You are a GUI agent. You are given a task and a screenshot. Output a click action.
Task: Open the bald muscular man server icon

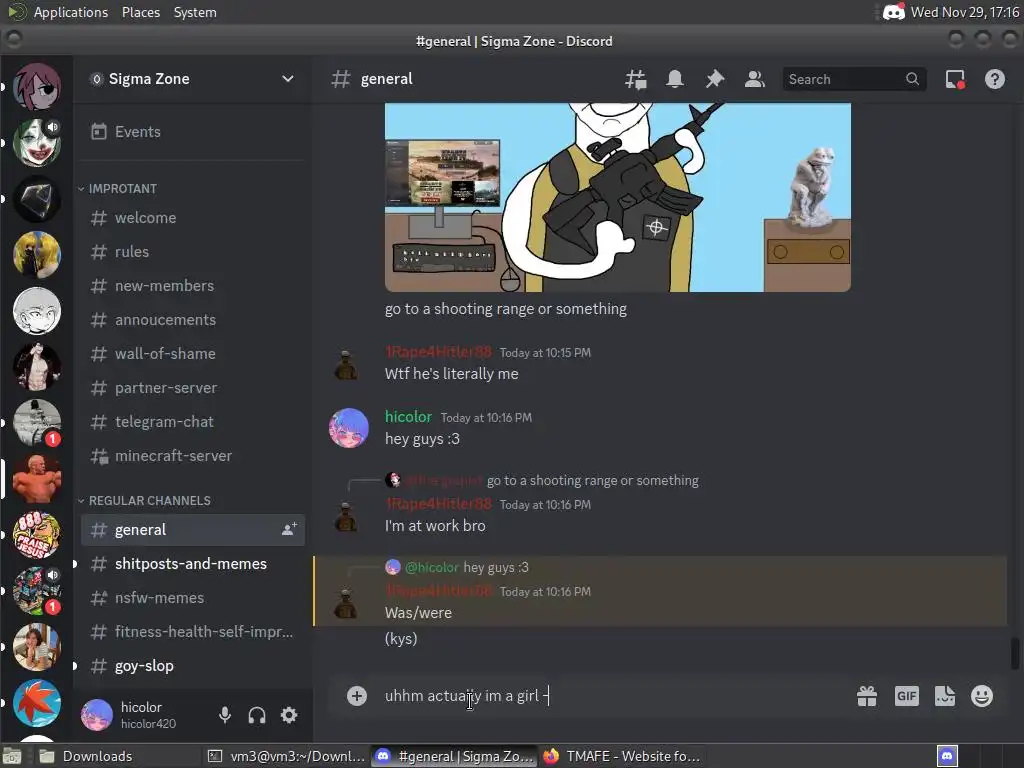[37, 479]
